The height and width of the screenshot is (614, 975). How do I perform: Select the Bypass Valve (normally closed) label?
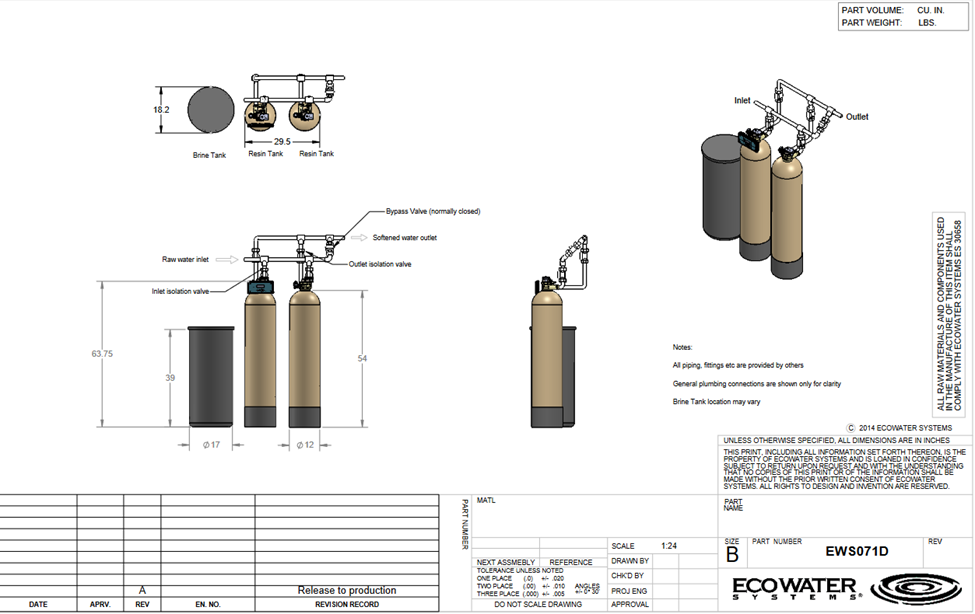[433, 212]
